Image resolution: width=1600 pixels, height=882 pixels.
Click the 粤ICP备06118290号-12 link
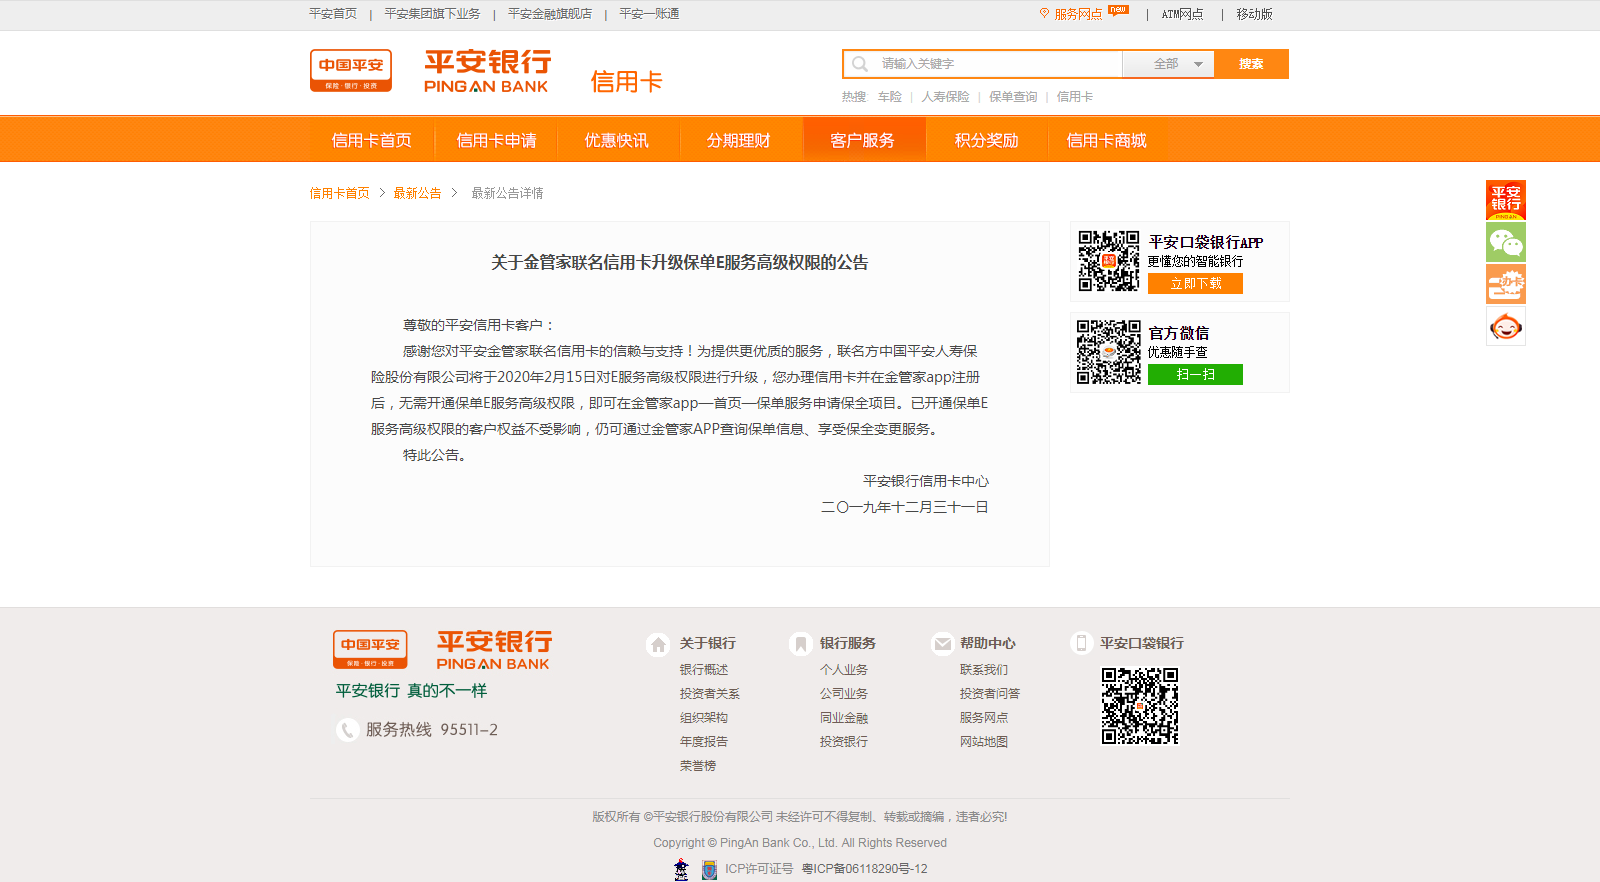coord(865,869)
